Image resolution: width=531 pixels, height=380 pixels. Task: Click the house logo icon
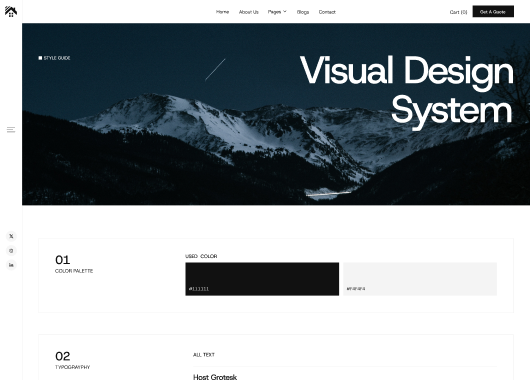coord(11,12)
